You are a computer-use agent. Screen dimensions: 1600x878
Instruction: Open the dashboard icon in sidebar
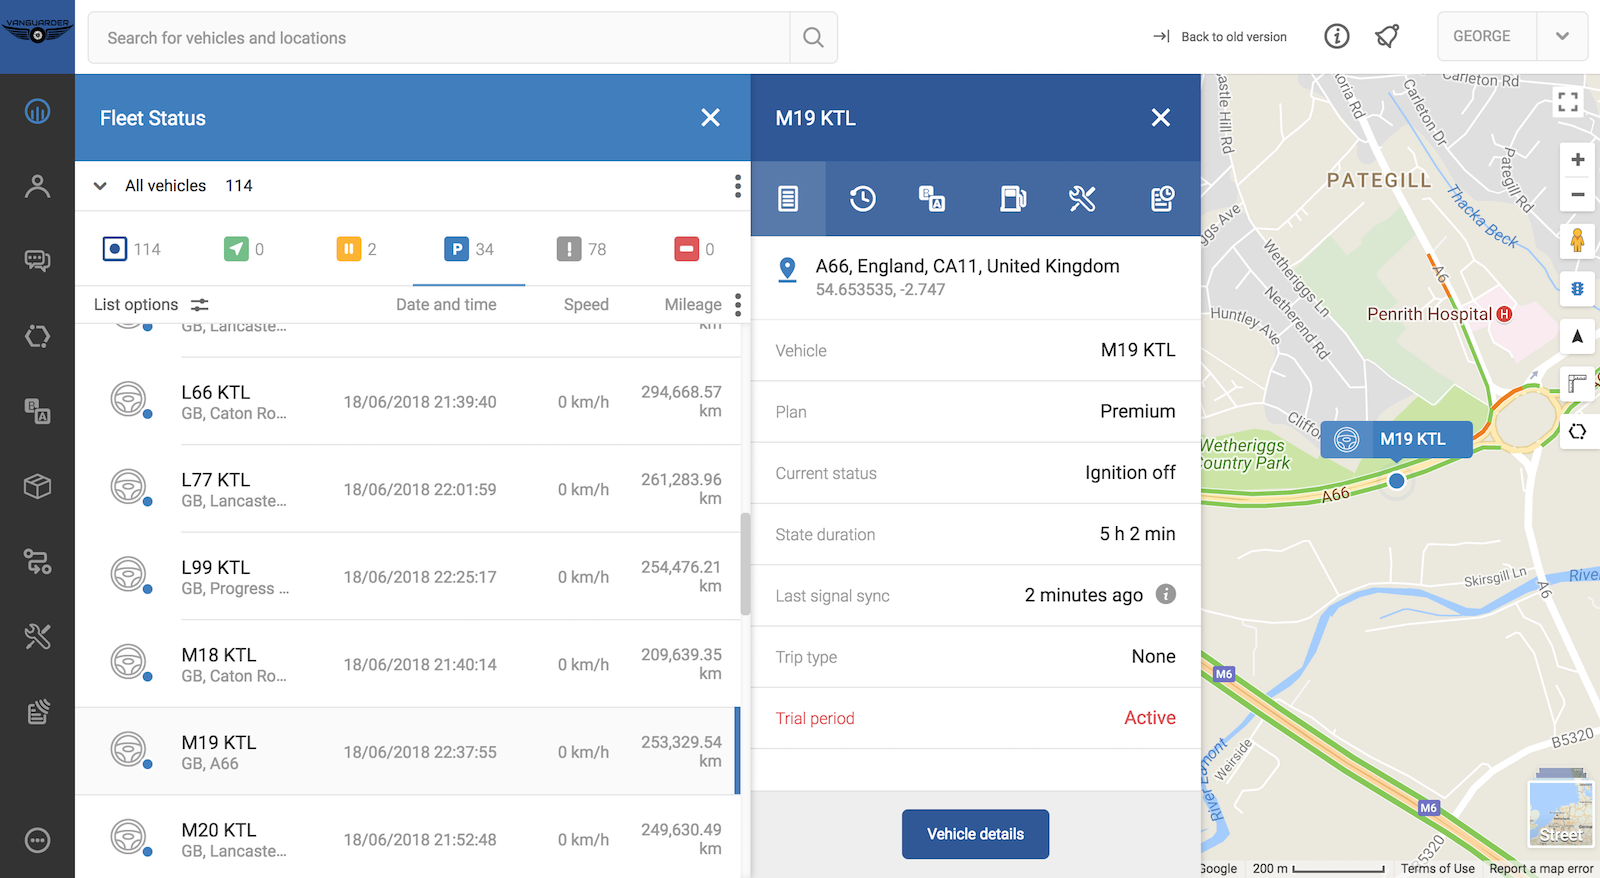pos(37,111)
